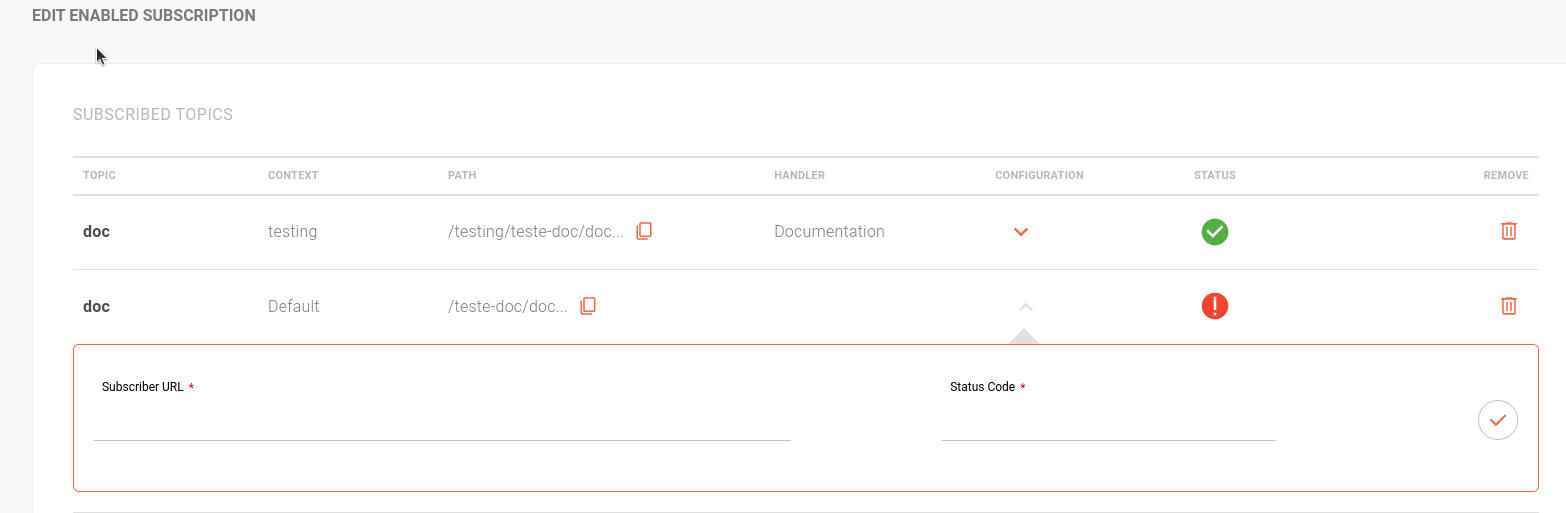1566x513 pixels.
Task: Select the Context column header
Action: click(293, 175)
